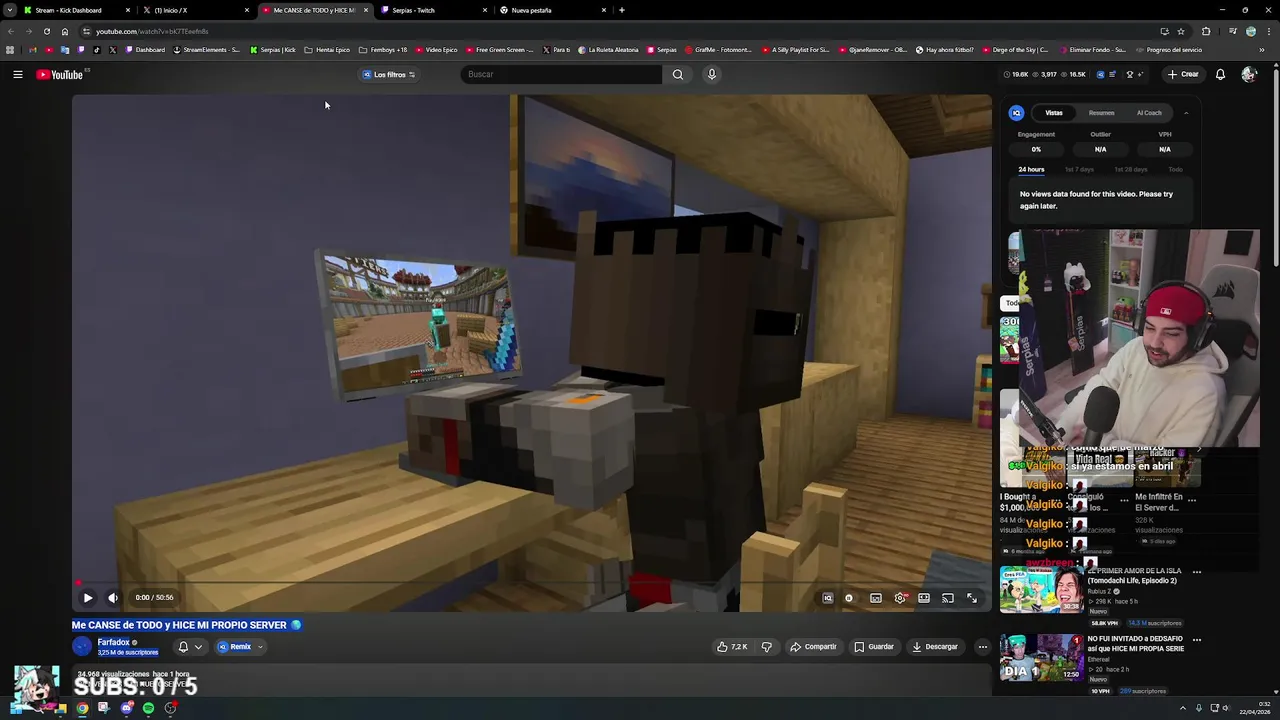1280x720 pixels.
Task: Close the Me CANSE de TODO tab
Action: point(366,10)
